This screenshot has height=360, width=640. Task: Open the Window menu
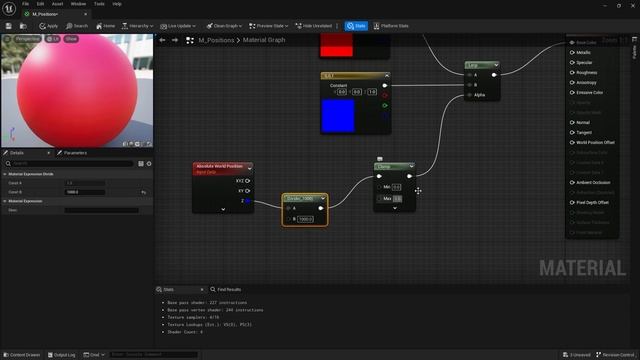click(78, 4)
